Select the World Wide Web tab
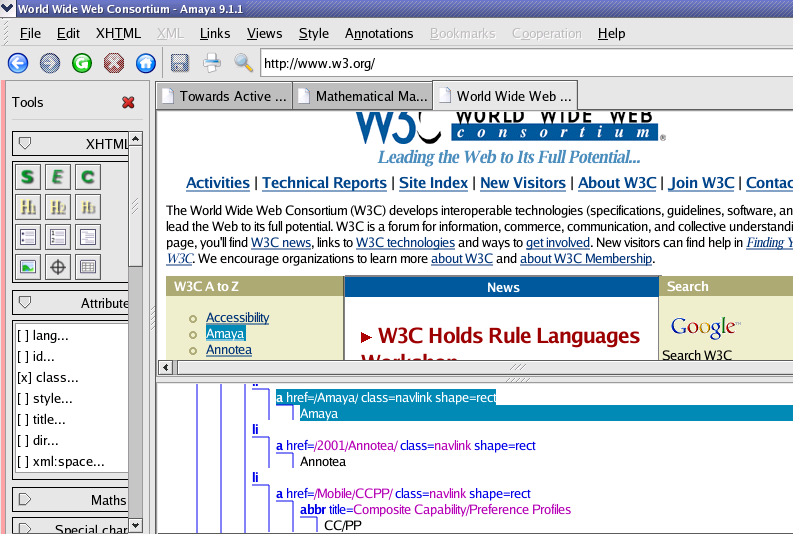 pyautogui.click(x=506, y=96)
